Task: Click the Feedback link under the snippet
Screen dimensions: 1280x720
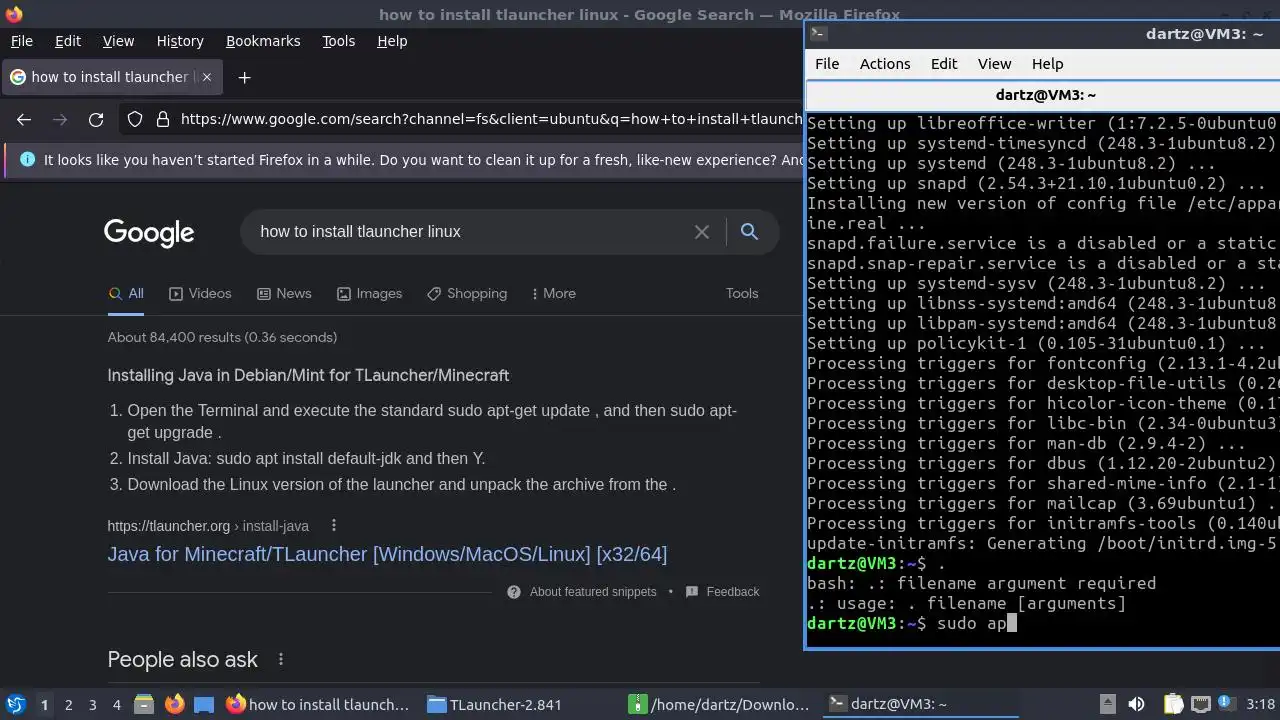Action: 733,592
